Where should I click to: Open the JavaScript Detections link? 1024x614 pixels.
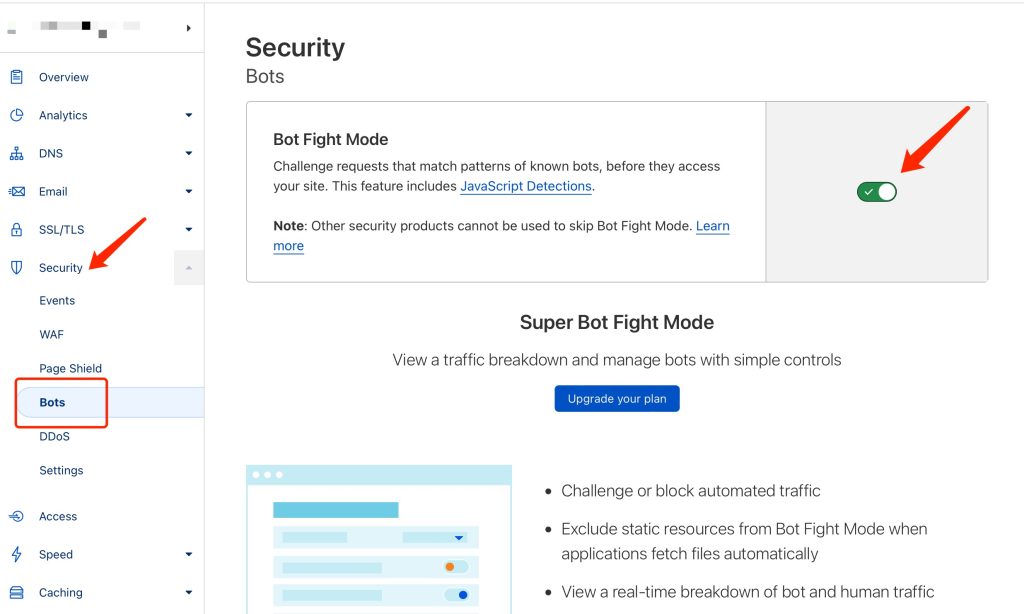526,186
